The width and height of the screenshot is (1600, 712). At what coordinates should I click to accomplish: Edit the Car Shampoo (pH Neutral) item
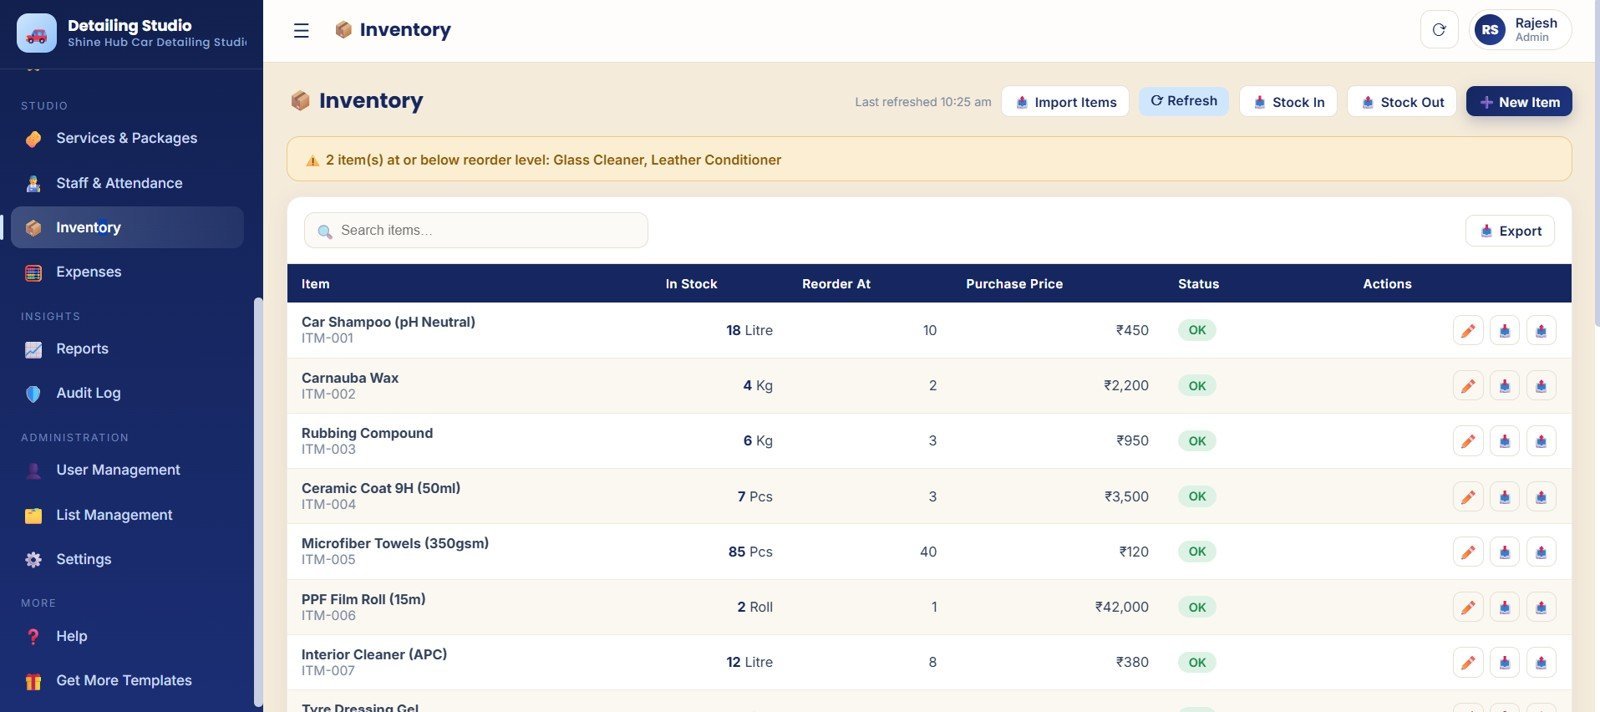click(x=1468, y=331)
